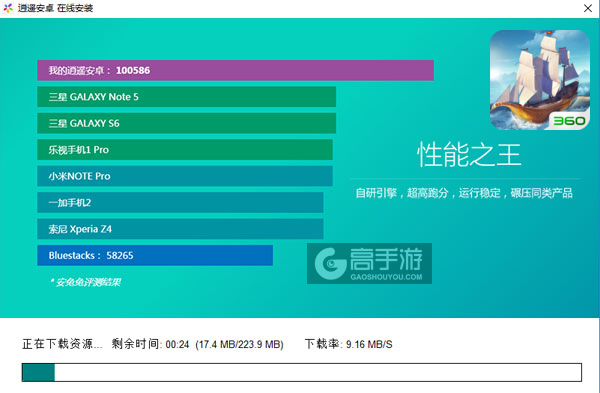Select the 三星 GALAXY Note 5 bar

tap(186, 97)
